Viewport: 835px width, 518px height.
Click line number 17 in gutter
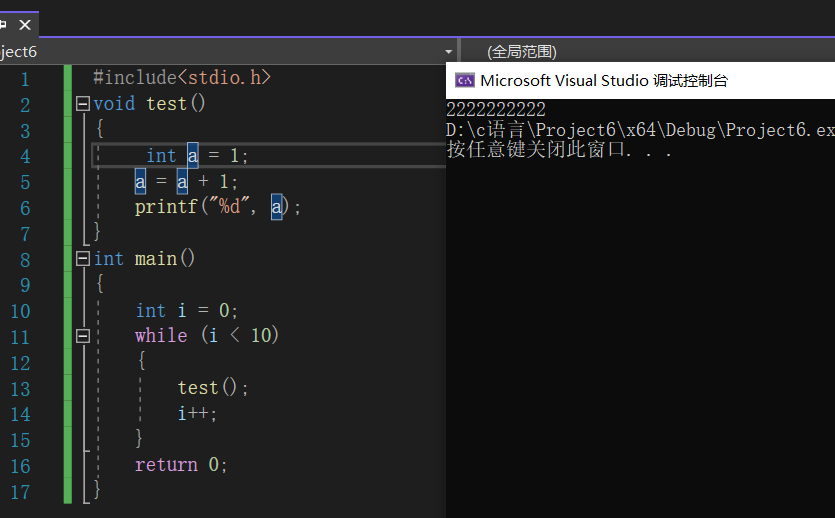click(x=20, y=492)
